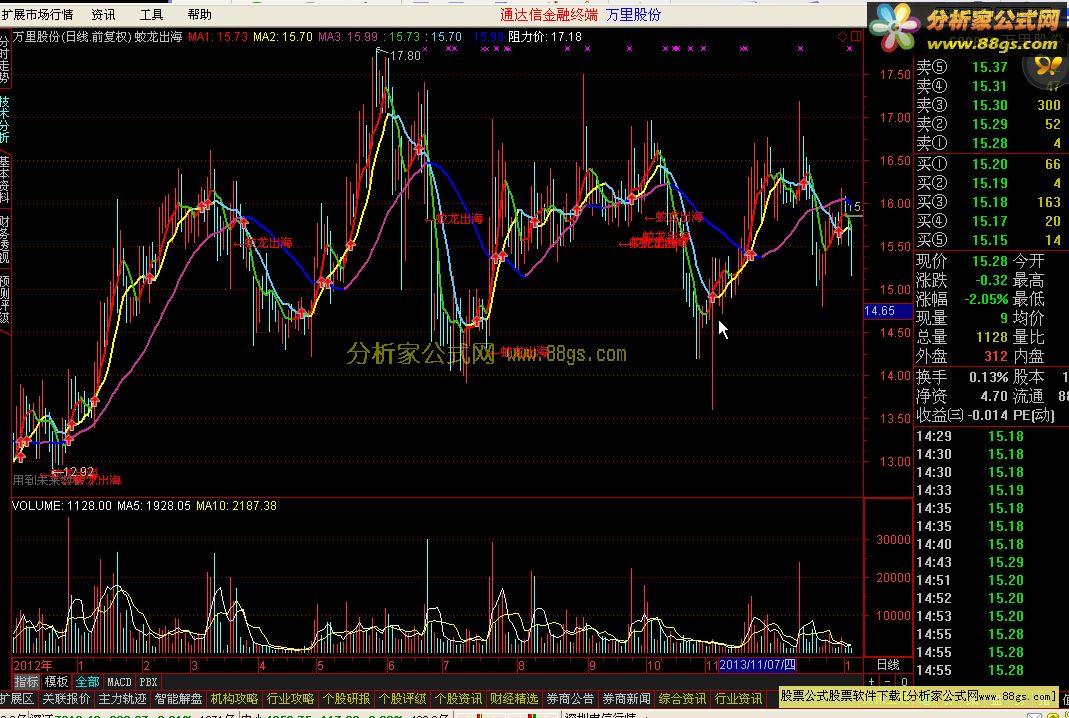This screenshot has height=718, width=1069.
Task: Click the 14.65 price cursor label
Action: tap(887, 311)
